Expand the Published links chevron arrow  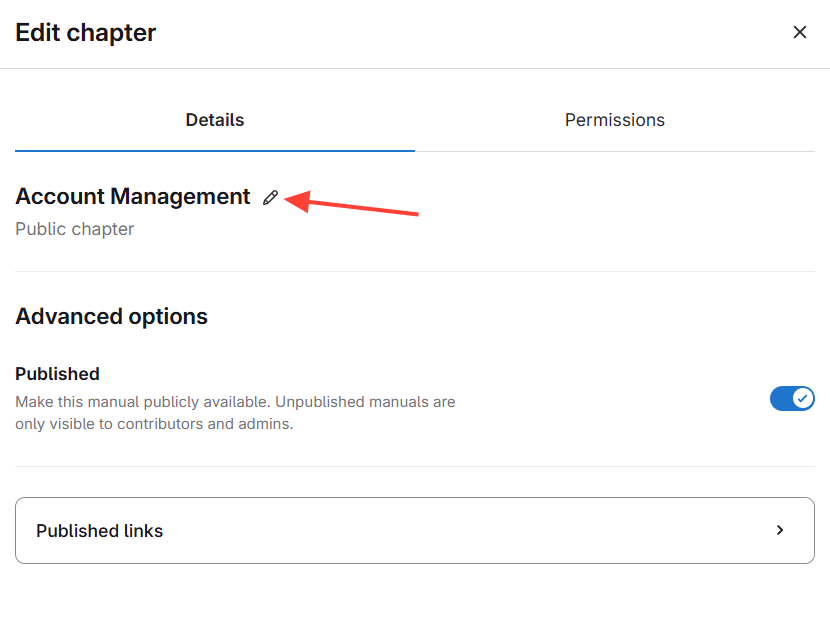(780, 530)
